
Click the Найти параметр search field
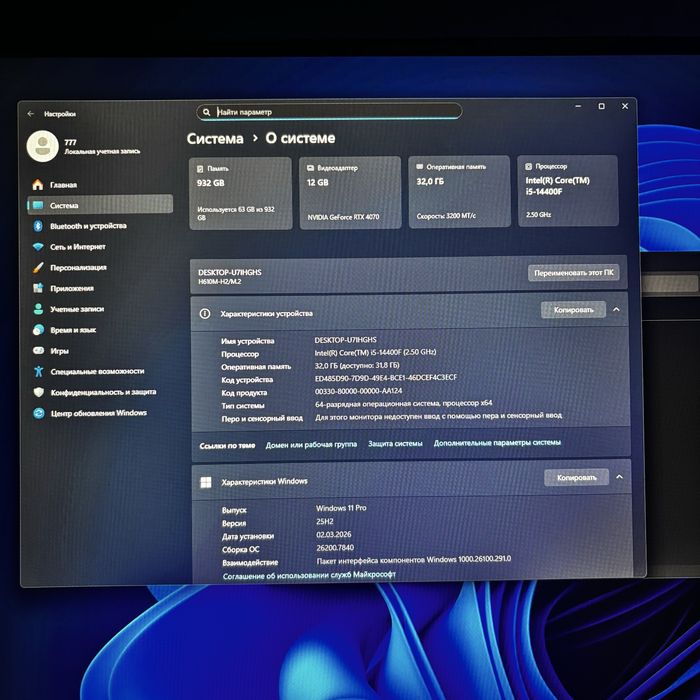click(329, 112)
